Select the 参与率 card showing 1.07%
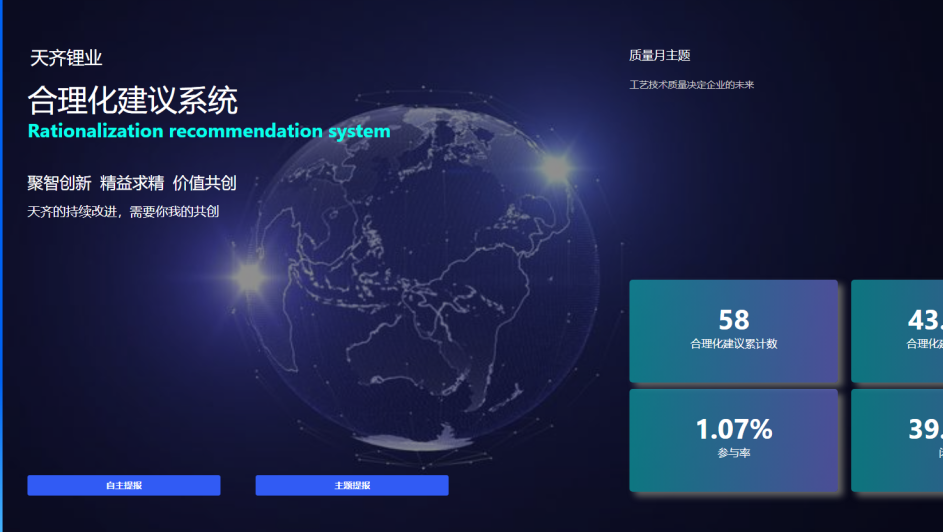Viewport: 943px width, 532px height. click(x=733, y=440)
